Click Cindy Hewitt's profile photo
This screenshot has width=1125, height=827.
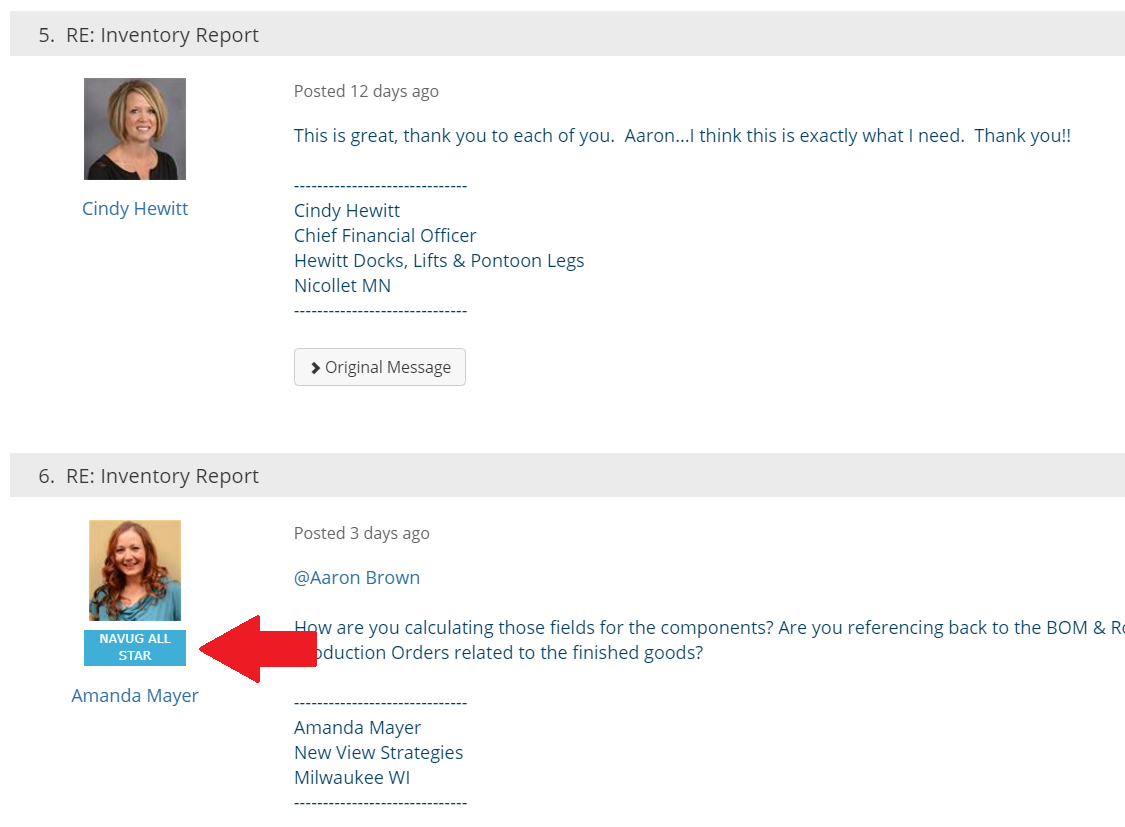click(x=135, y=129)
